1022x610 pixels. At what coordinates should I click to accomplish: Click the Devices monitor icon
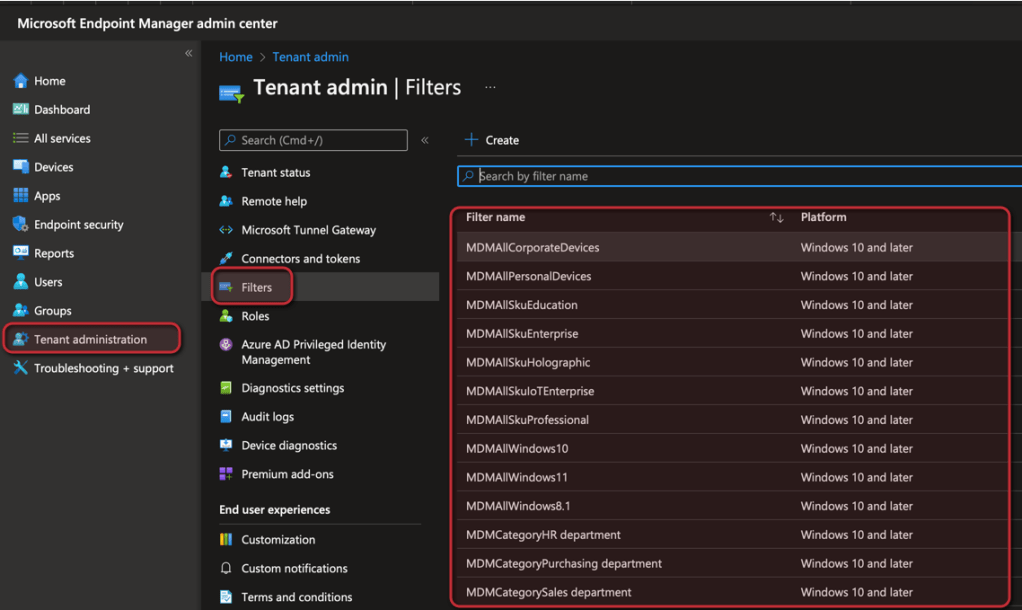(20, 167)
